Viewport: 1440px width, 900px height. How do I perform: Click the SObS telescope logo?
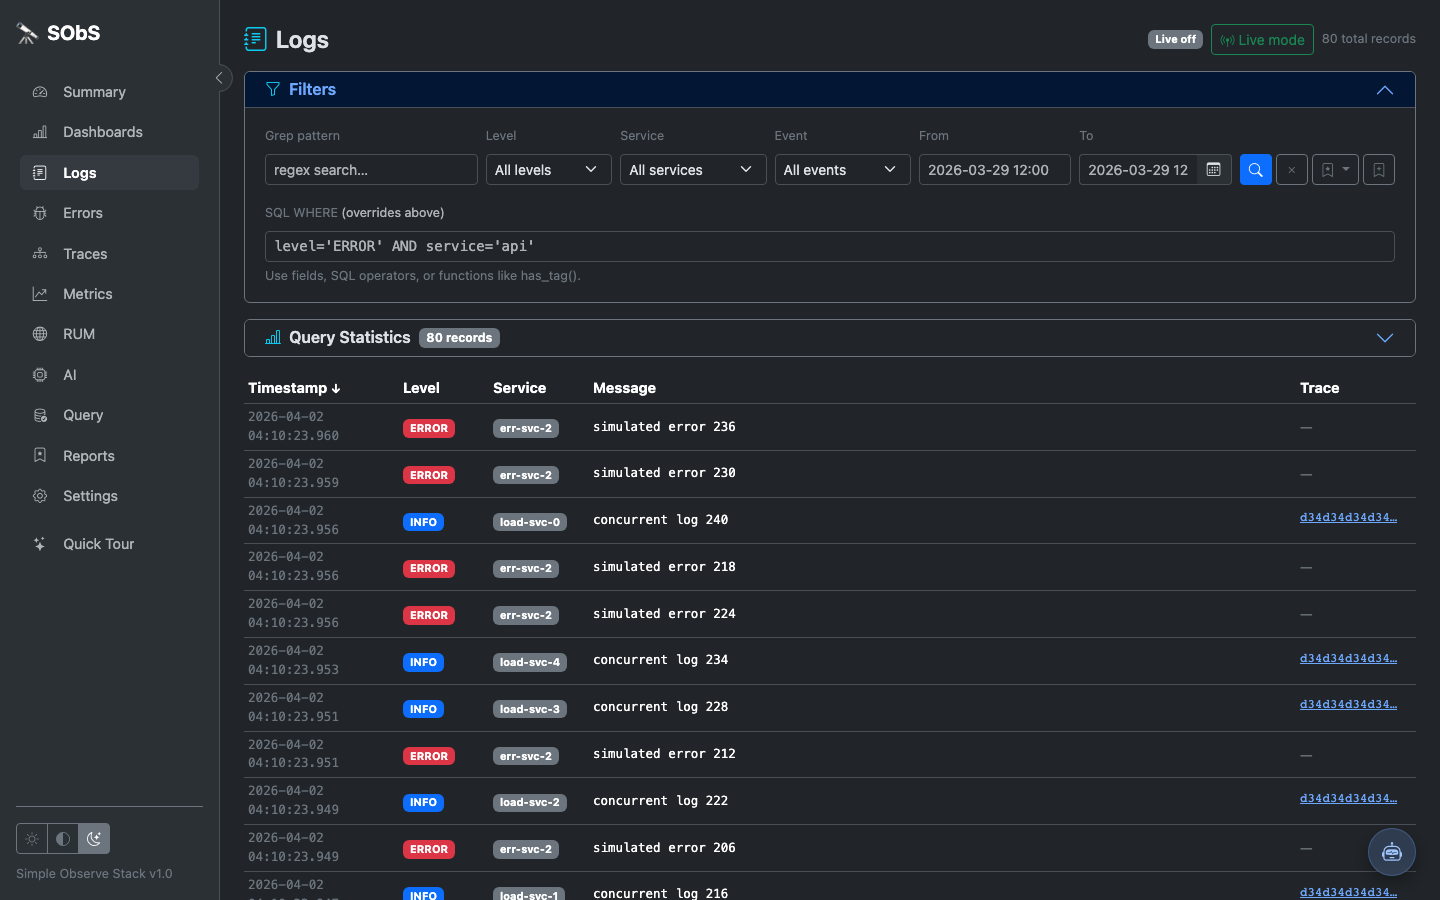[27, 33]
